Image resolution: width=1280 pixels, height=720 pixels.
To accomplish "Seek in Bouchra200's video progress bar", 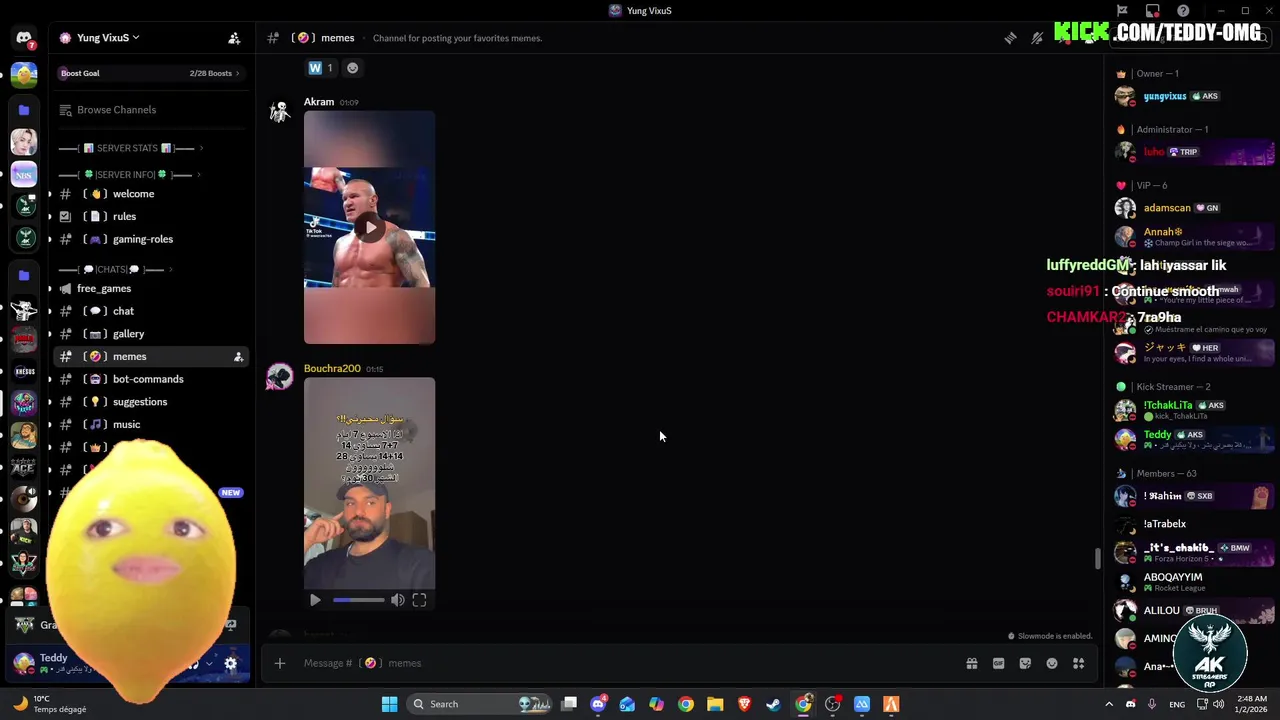I will pos(358,600).
